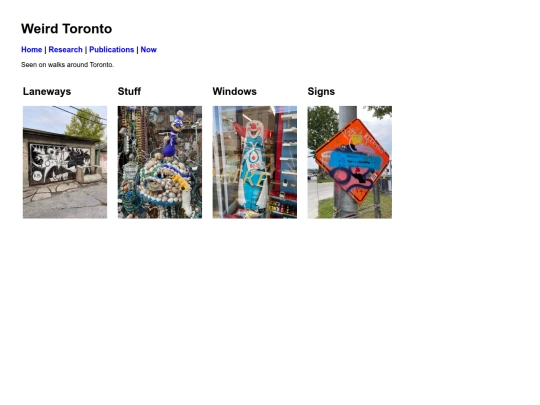The image size is (540, 405).
Task: Open the Signs photo thumbnail
Action: pos(350,162)
